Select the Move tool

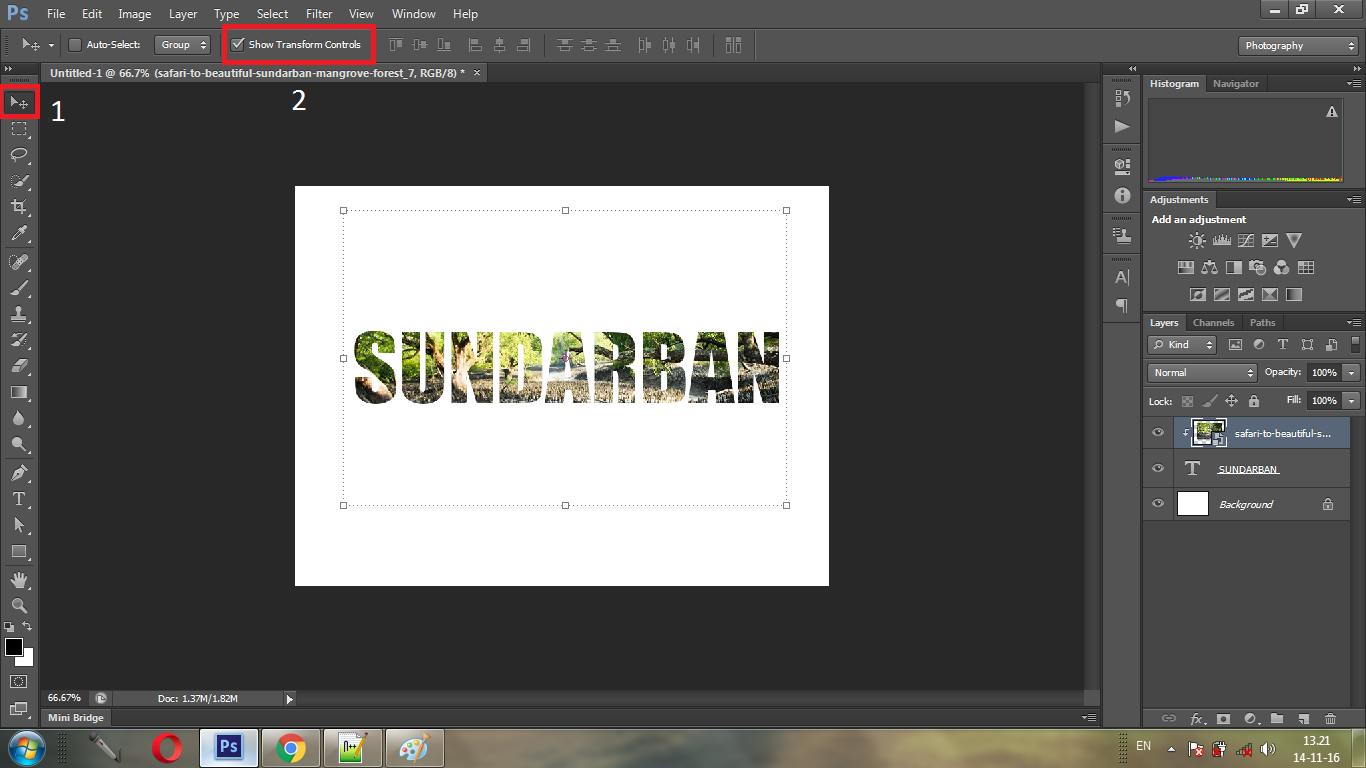(19, 102)
